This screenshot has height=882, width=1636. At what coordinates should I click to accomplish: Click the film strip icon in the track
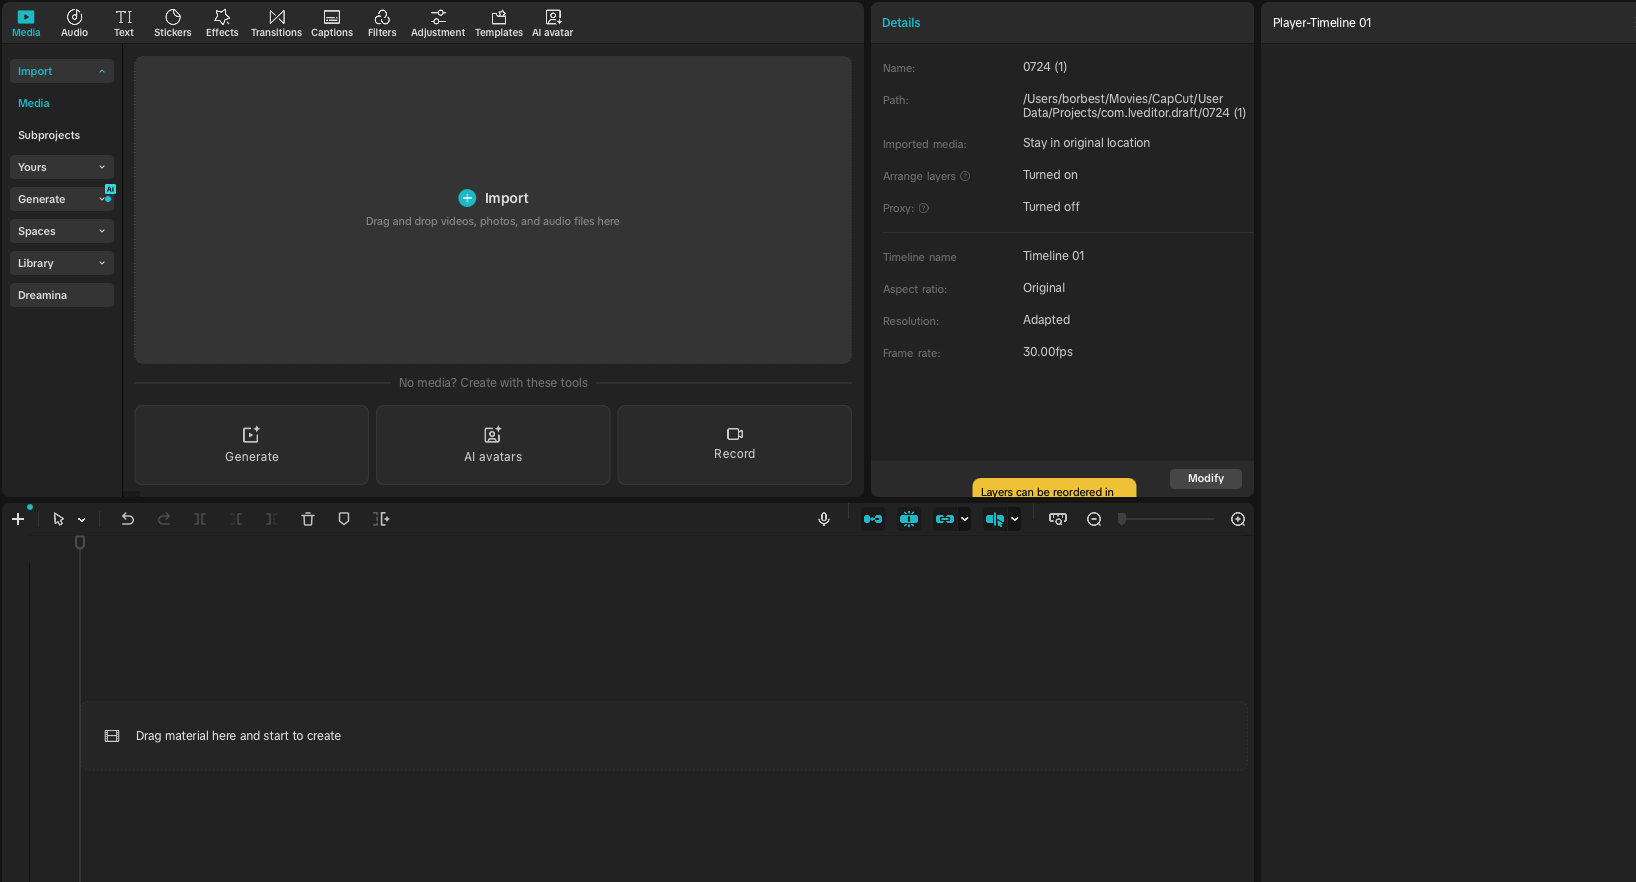pyautogui.click(x=112, y=736)
